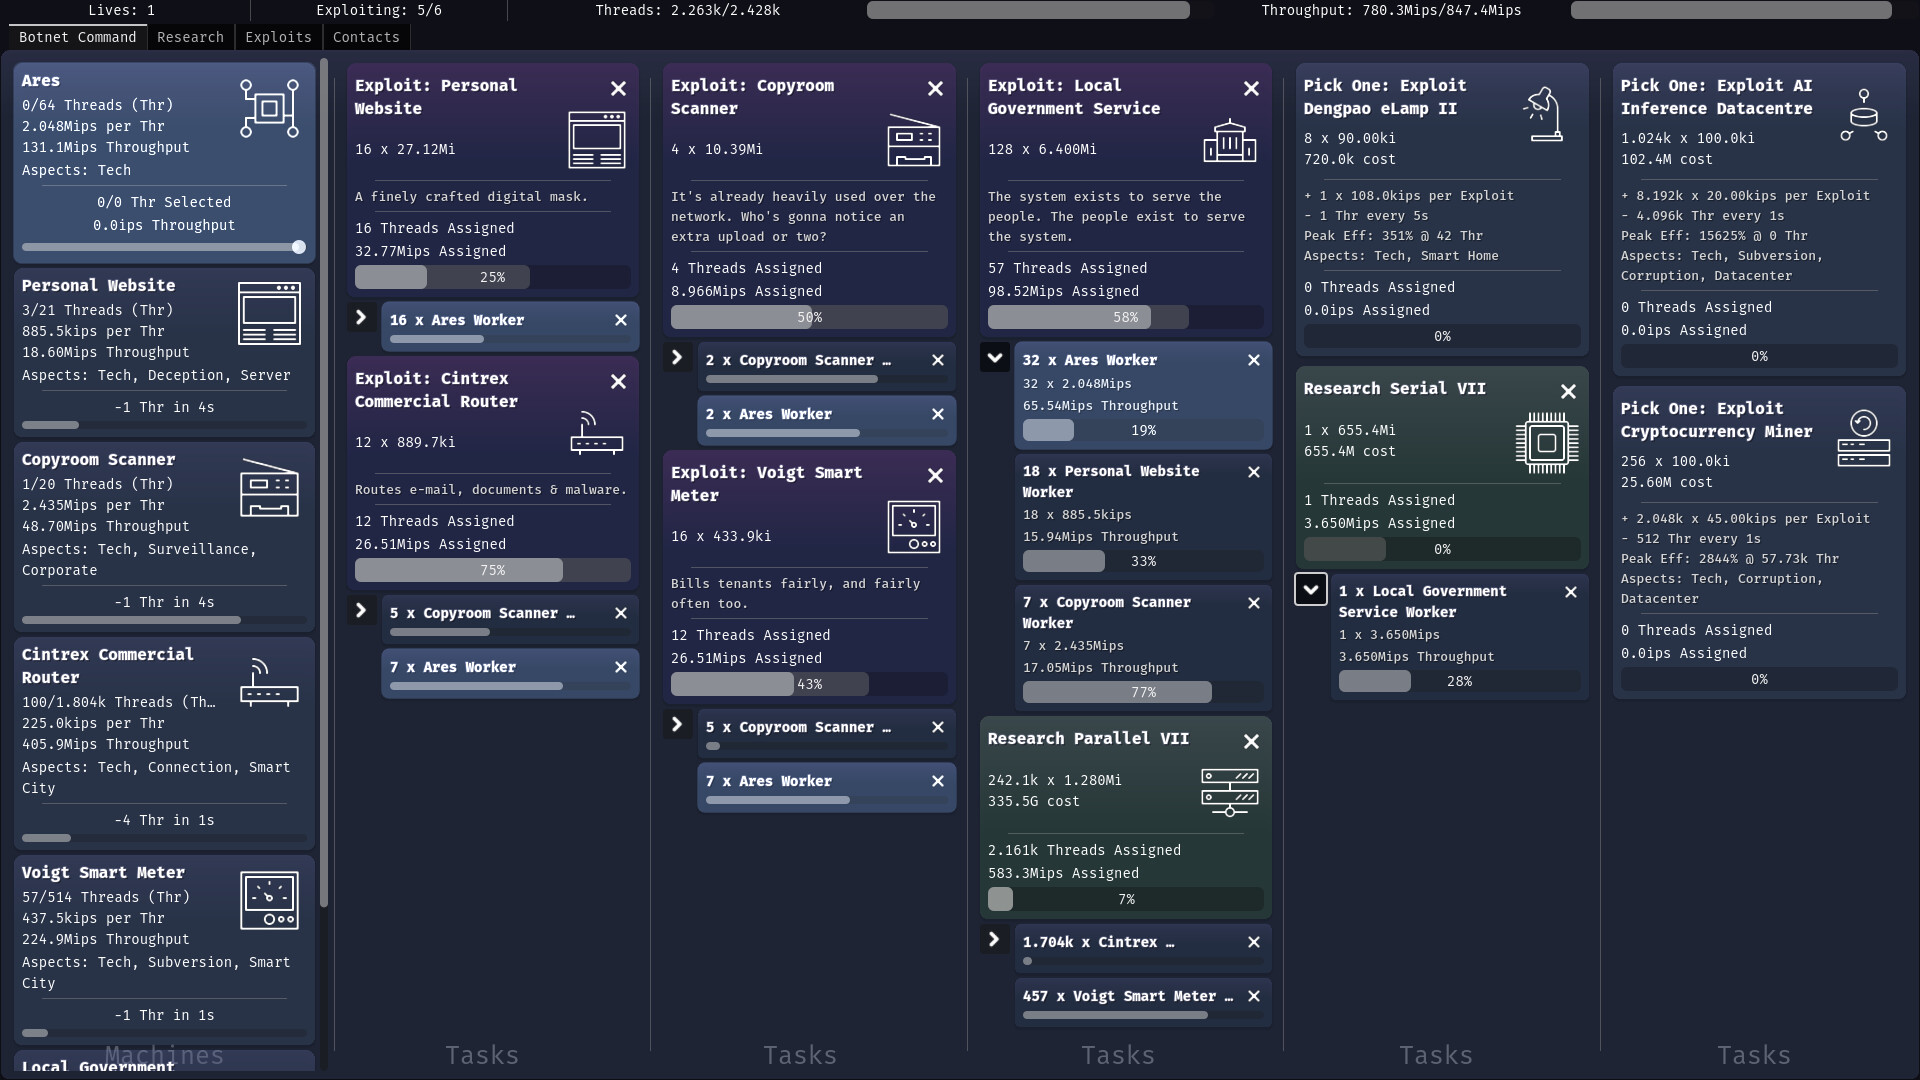Screen dimensions: 1920x1080
Task: Click the Cintrex Commercial Router icon
Action: point(269,682)
